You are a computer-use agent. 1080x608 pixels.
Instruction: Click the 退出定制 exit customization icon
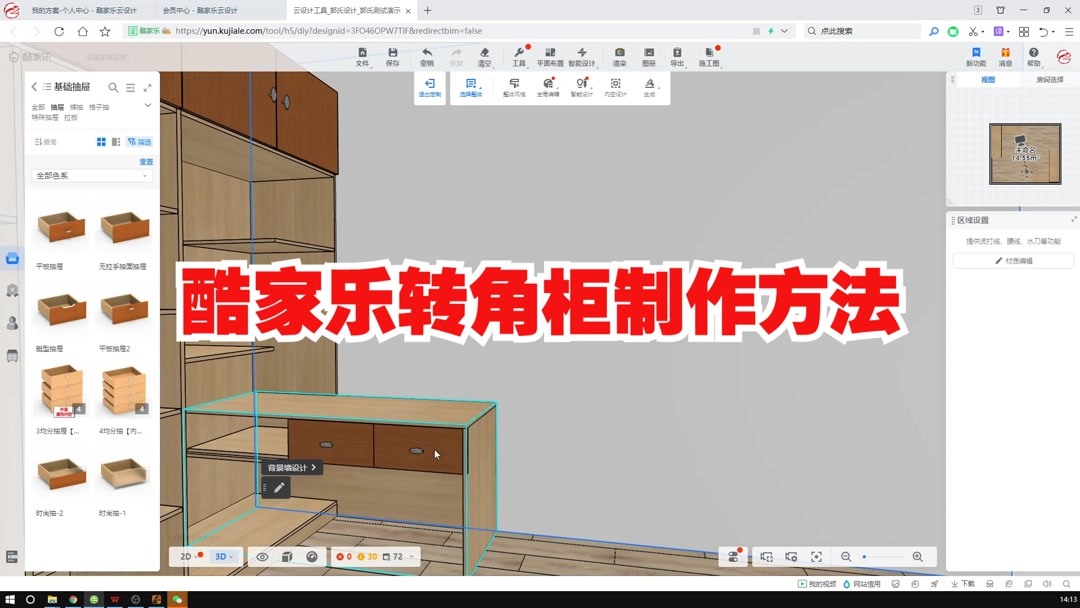(x=429, y=88)
